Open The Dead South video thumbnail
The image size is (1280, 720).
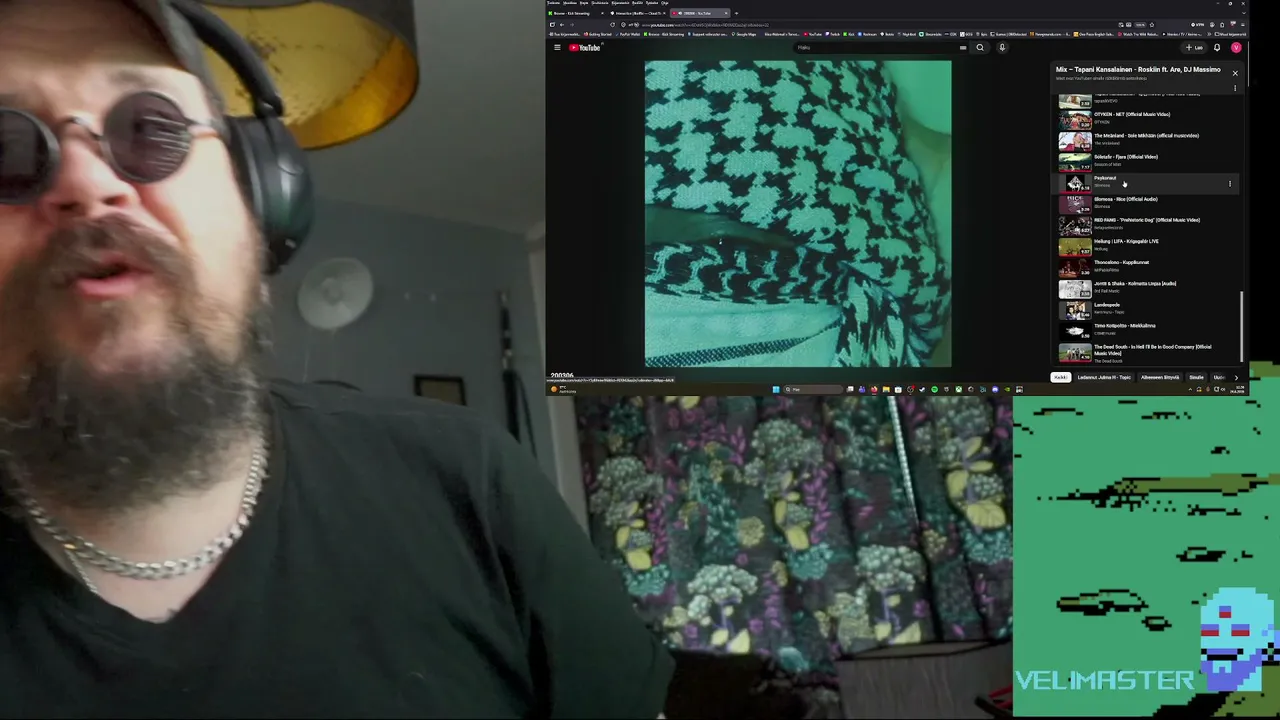pyautogui.click(x=1075, y=353)
